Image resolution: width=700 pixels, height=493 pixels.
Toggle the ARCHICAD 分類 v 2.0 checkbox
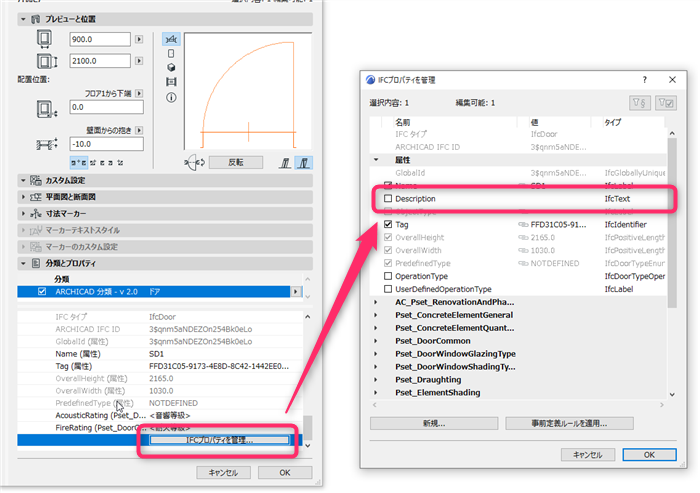tap(42, 292)
